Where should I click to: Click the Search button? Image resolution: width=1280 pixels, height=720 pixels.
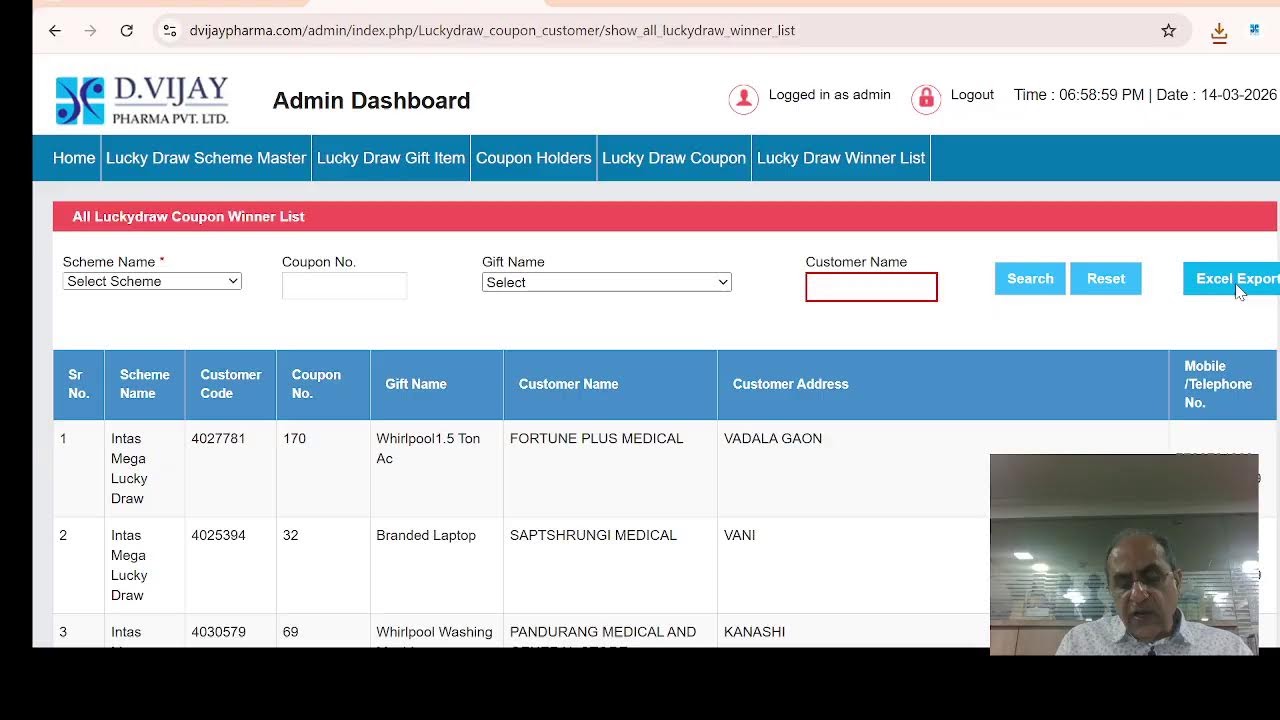(1030, 279)
